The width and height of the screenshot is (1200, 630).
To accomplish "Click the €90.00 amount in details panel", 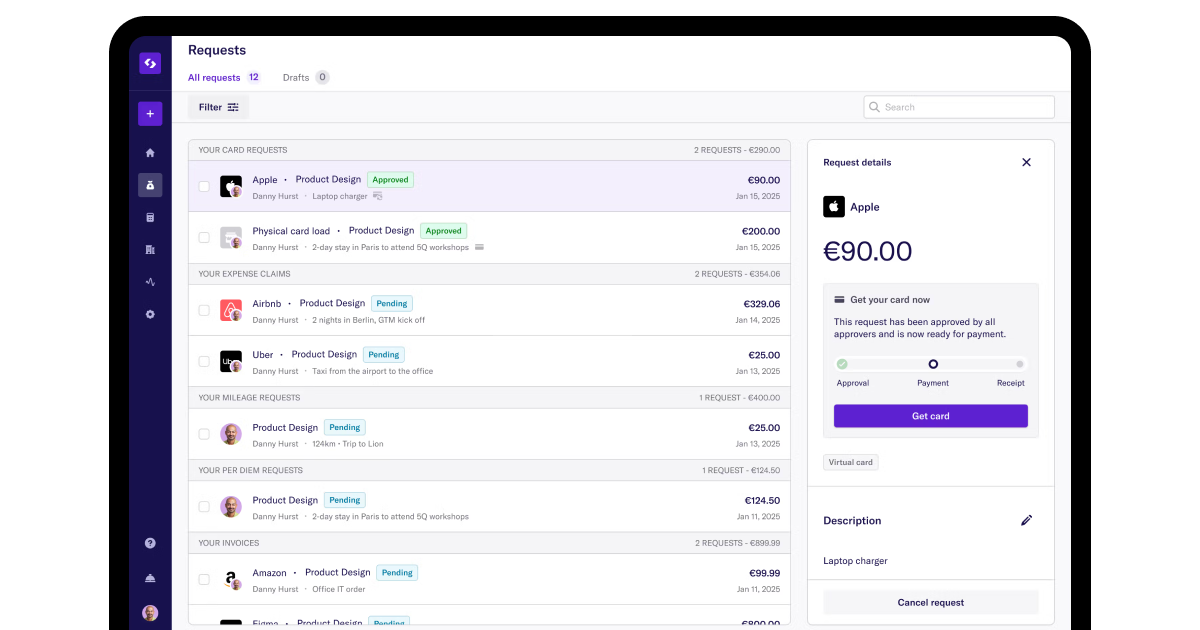I will click(868, 251).
